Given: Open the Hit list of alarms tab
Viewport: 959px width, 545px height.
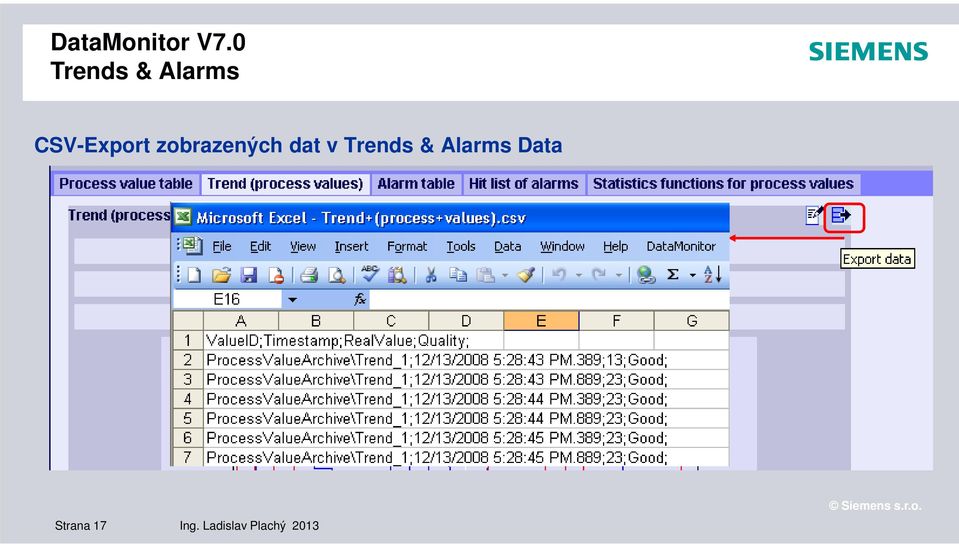Looking at the screenshot, I should (524, 184).
